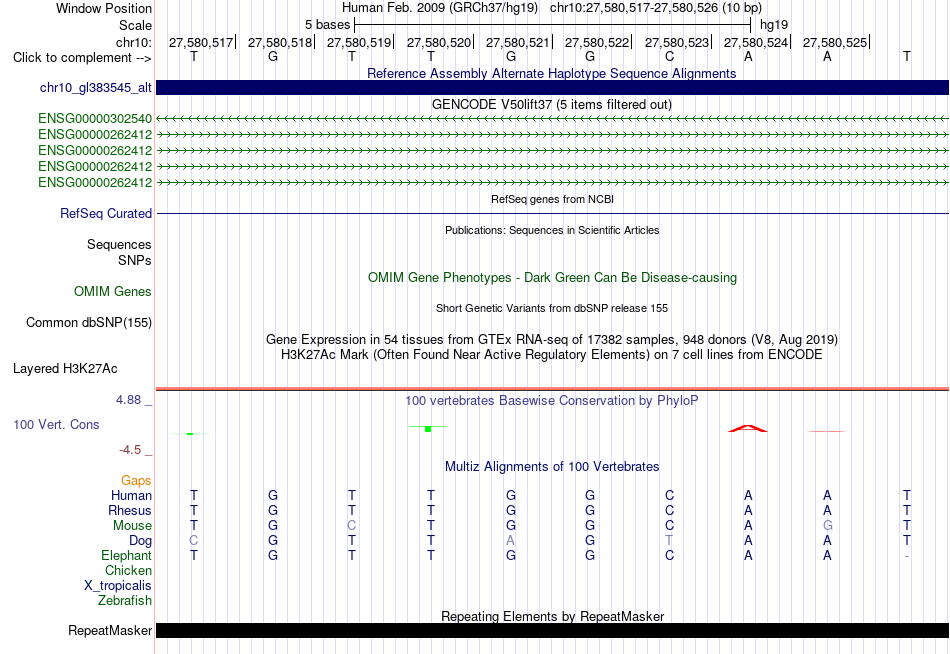Click the Human Feb. 2009 header text
This screenshot has height=654, width=950.
tap(439, 8)
